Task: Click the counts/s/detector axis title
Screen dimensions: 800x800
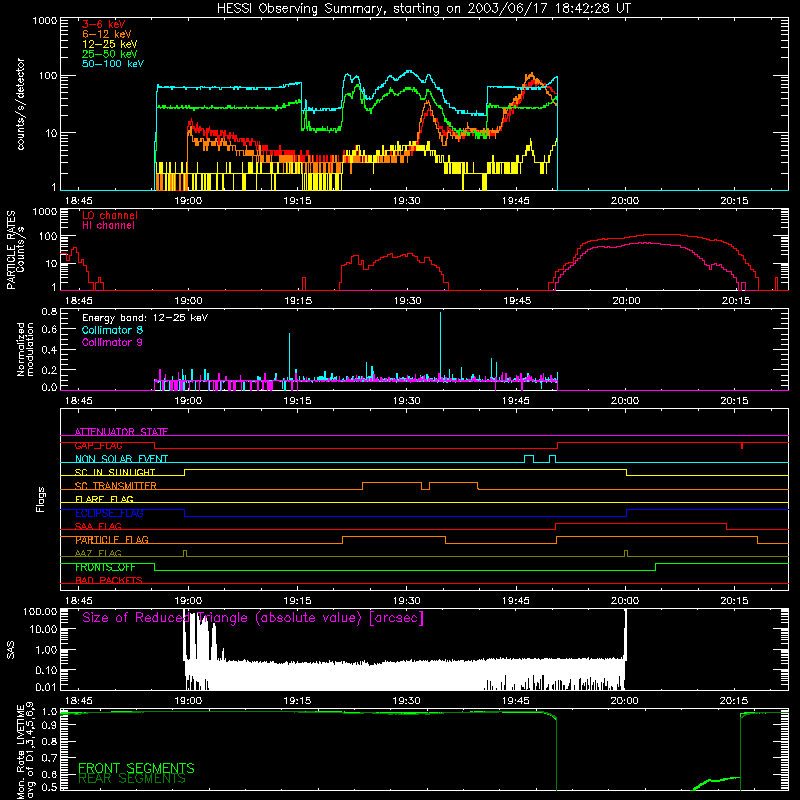Action: (21, 104)
